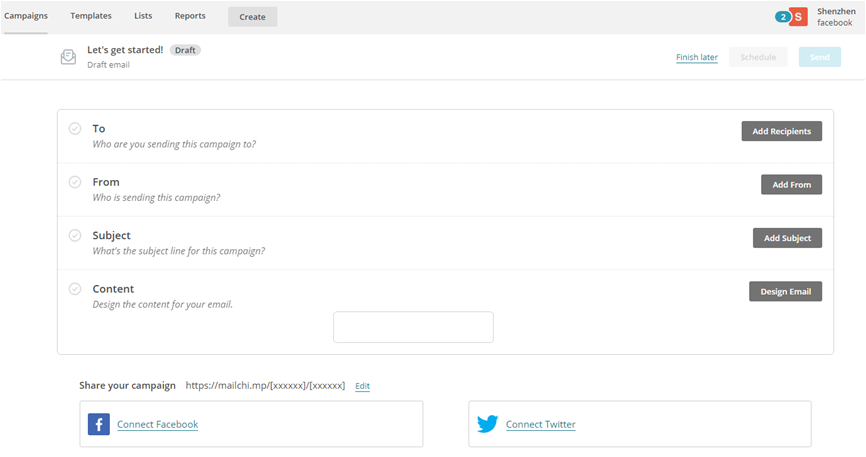Click the Subject section checkmark circle

(75, 235)
